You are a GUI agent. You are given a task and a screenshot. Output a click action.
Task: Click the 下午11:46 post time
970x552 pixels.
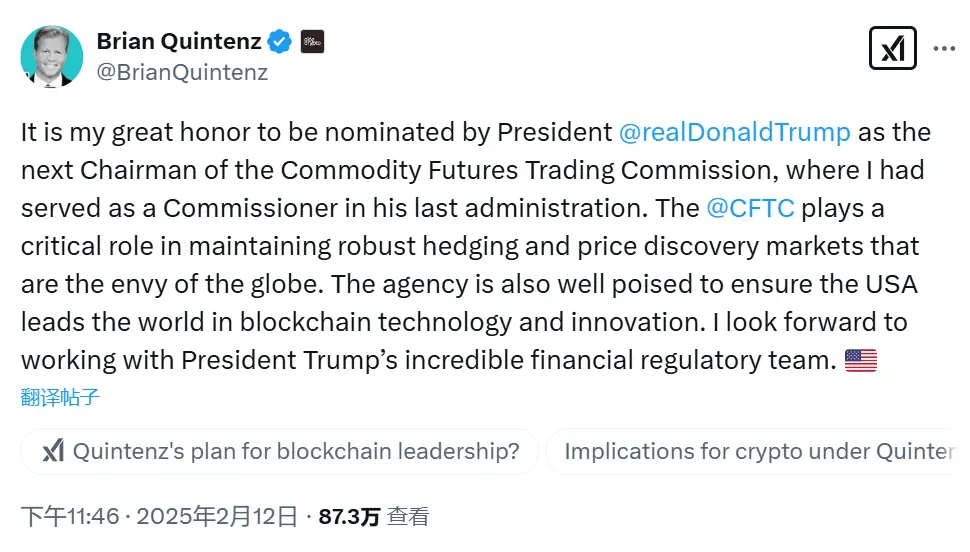click(70, 516)
